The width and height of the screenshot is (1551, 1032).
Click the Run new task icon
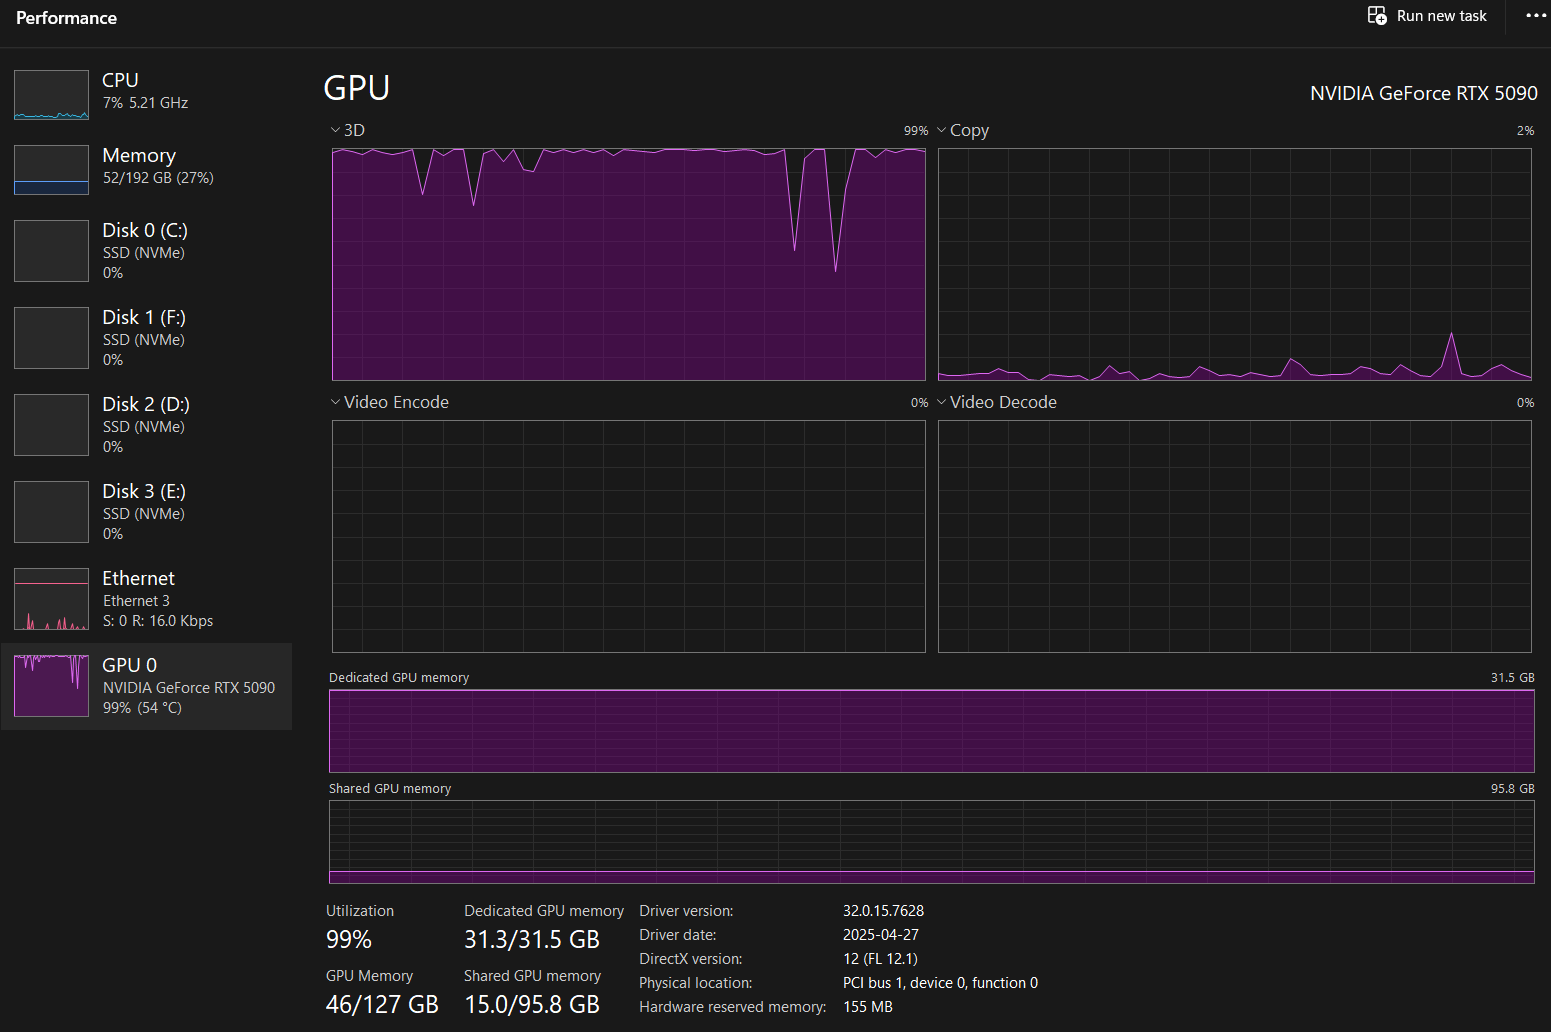(1377, 16)
